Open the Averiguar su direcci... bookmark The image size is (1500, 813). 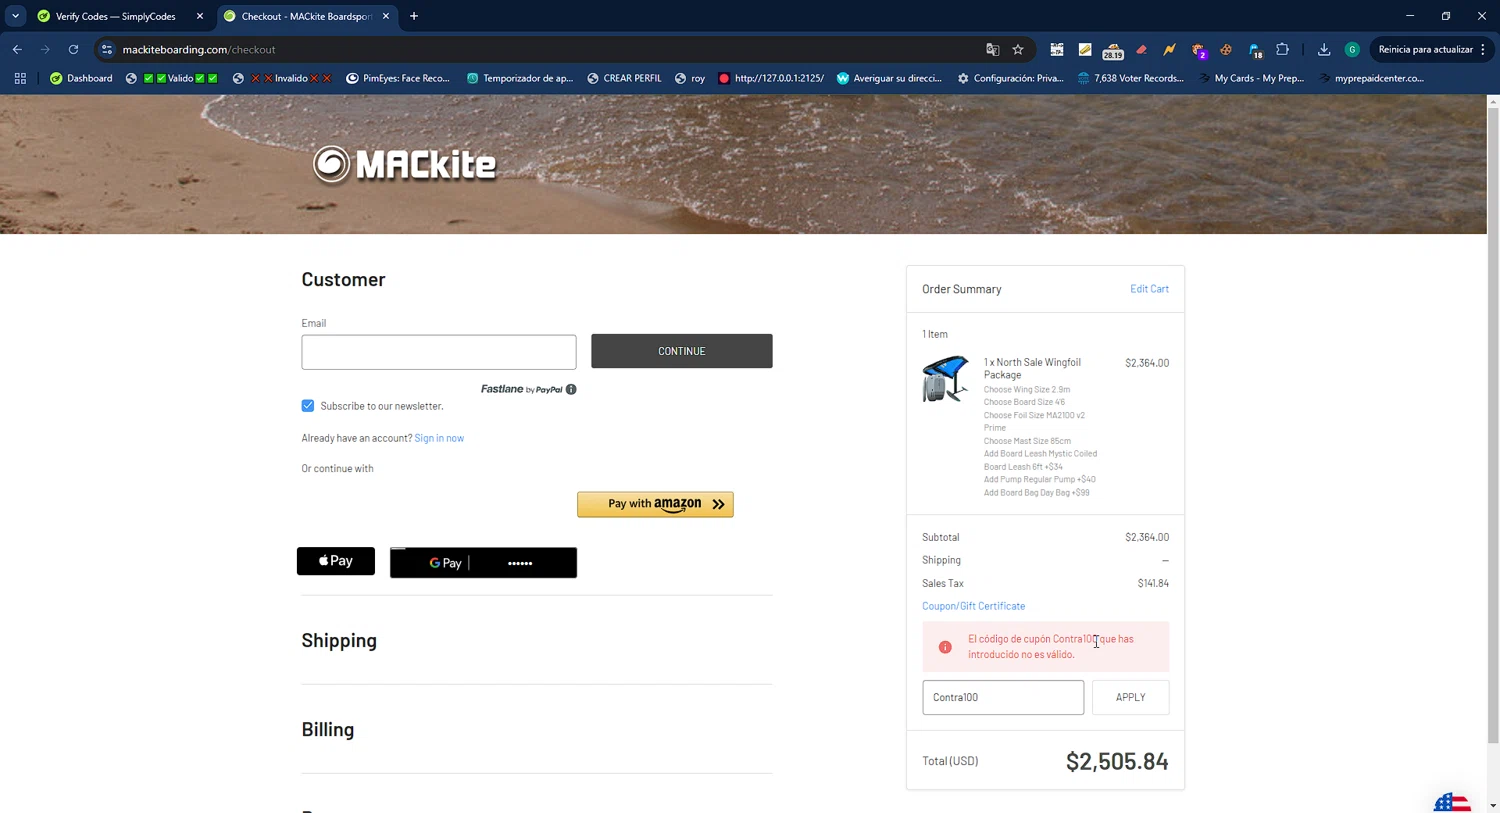tap(889, 78)
